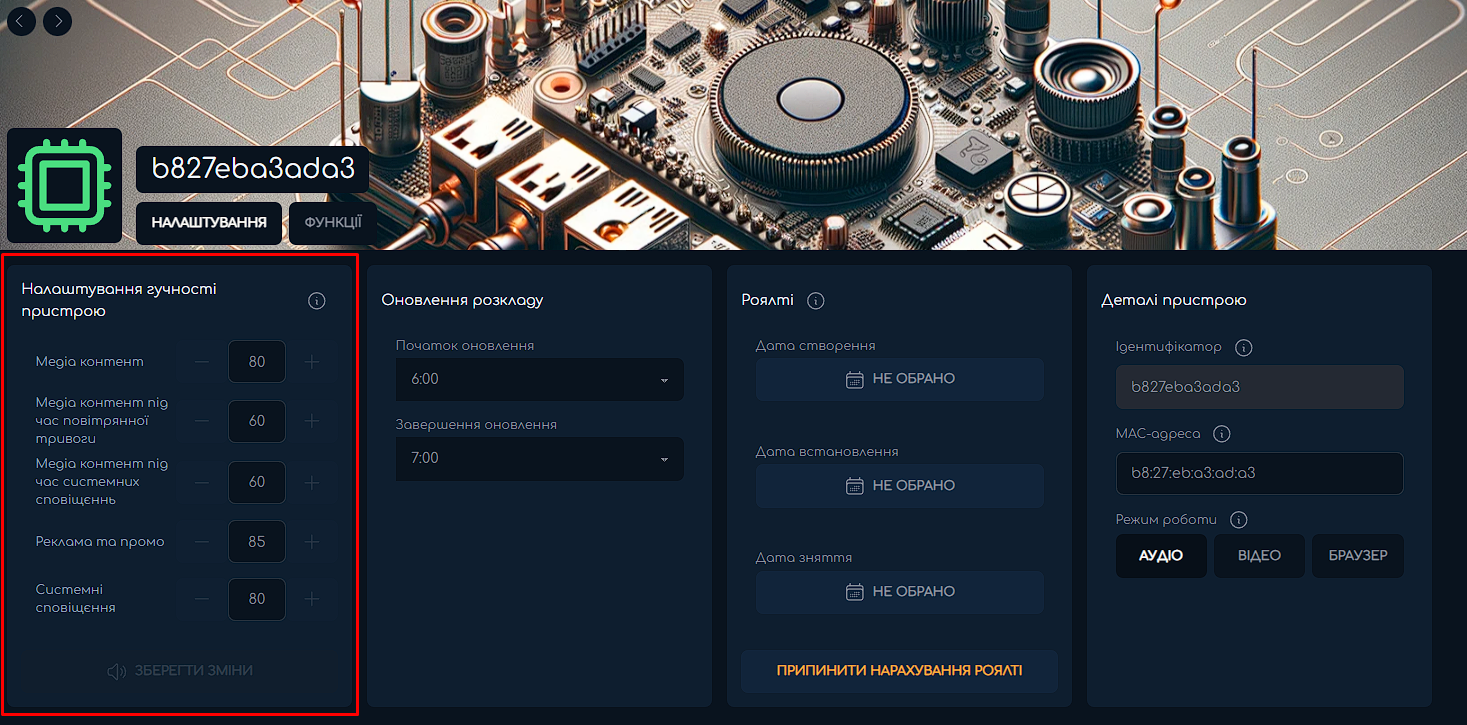Click the Оновлення розкладу heading
This screenshot has width=1467, height=725.
point(462,301)
